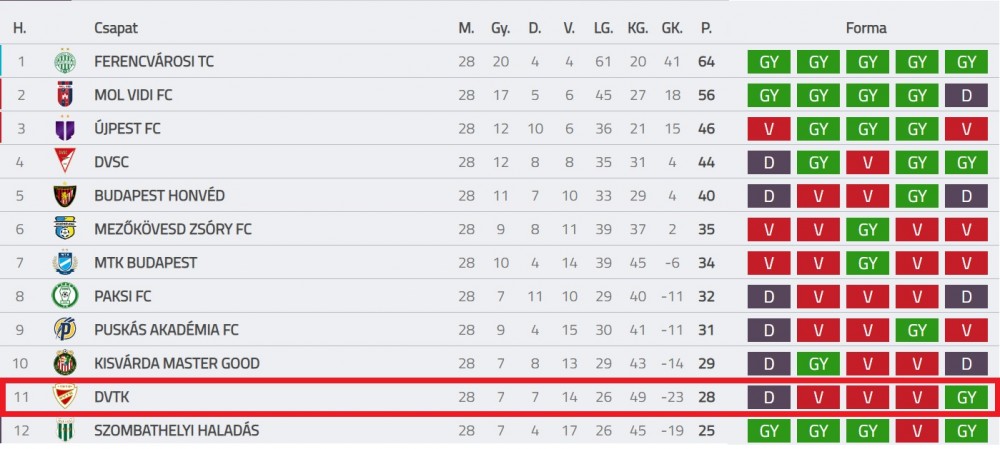Sort by the Csapat column header
The image size is (1000, 449).
pyautogui.click(x=115, y=29)
